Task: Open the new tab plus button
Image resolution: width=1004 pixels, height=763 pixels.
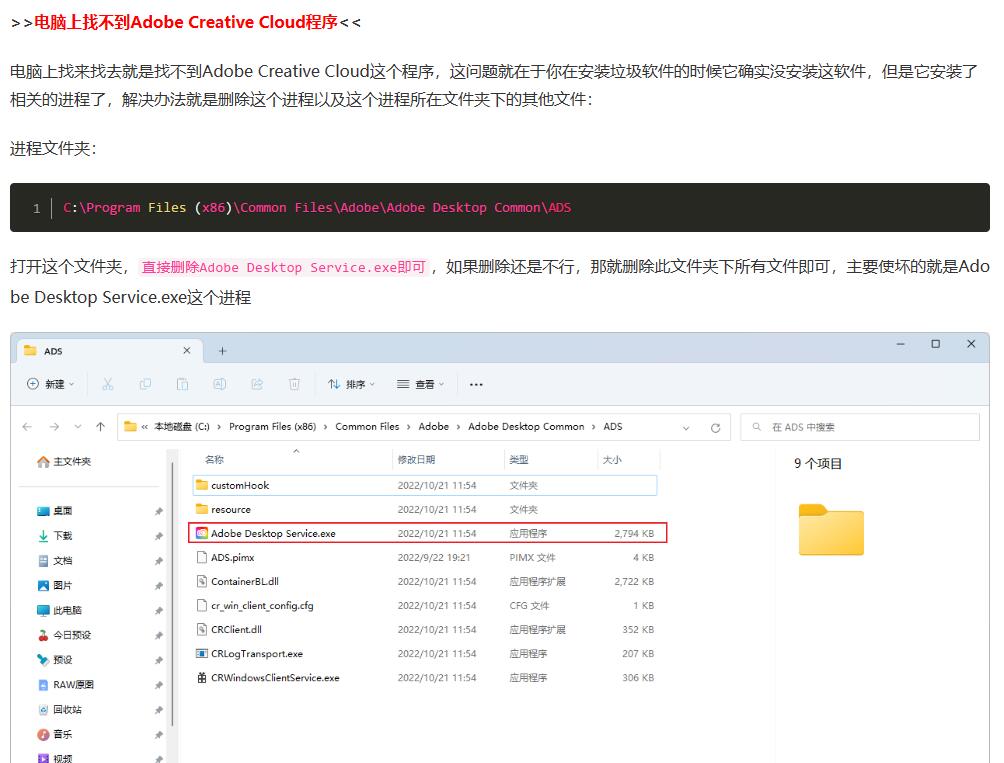Action: point(222,351)
